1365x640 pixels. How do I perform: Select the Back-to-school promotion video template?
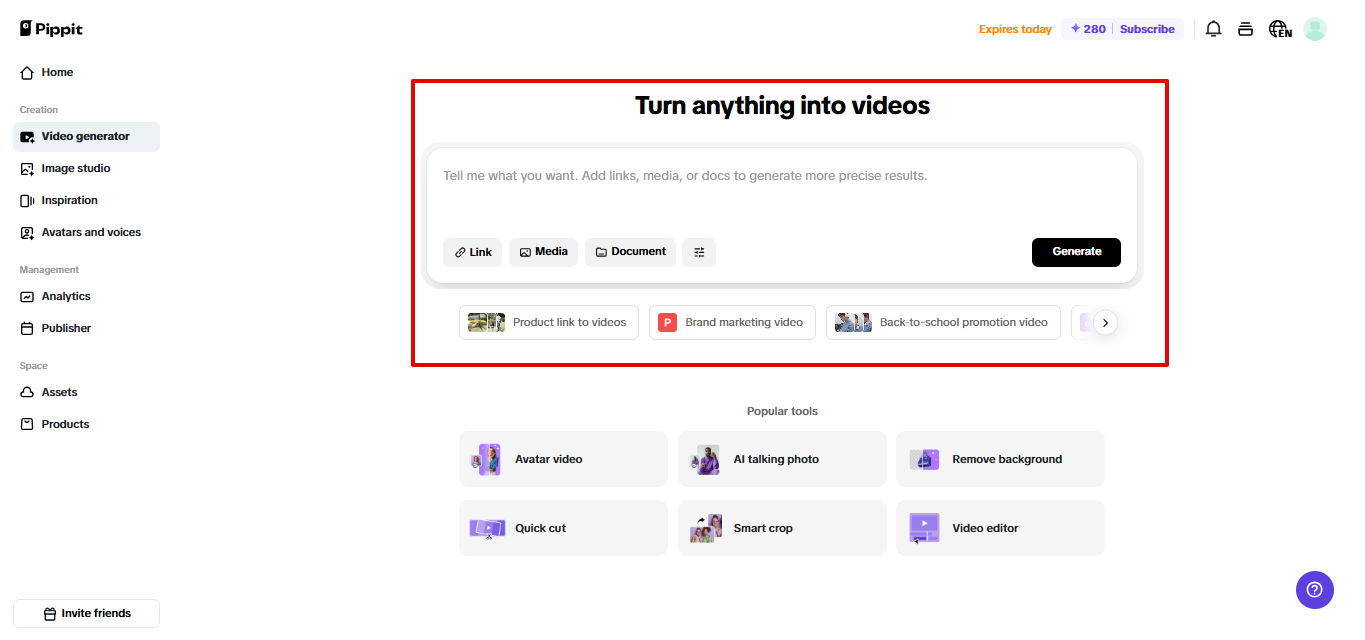coord(942,322)
